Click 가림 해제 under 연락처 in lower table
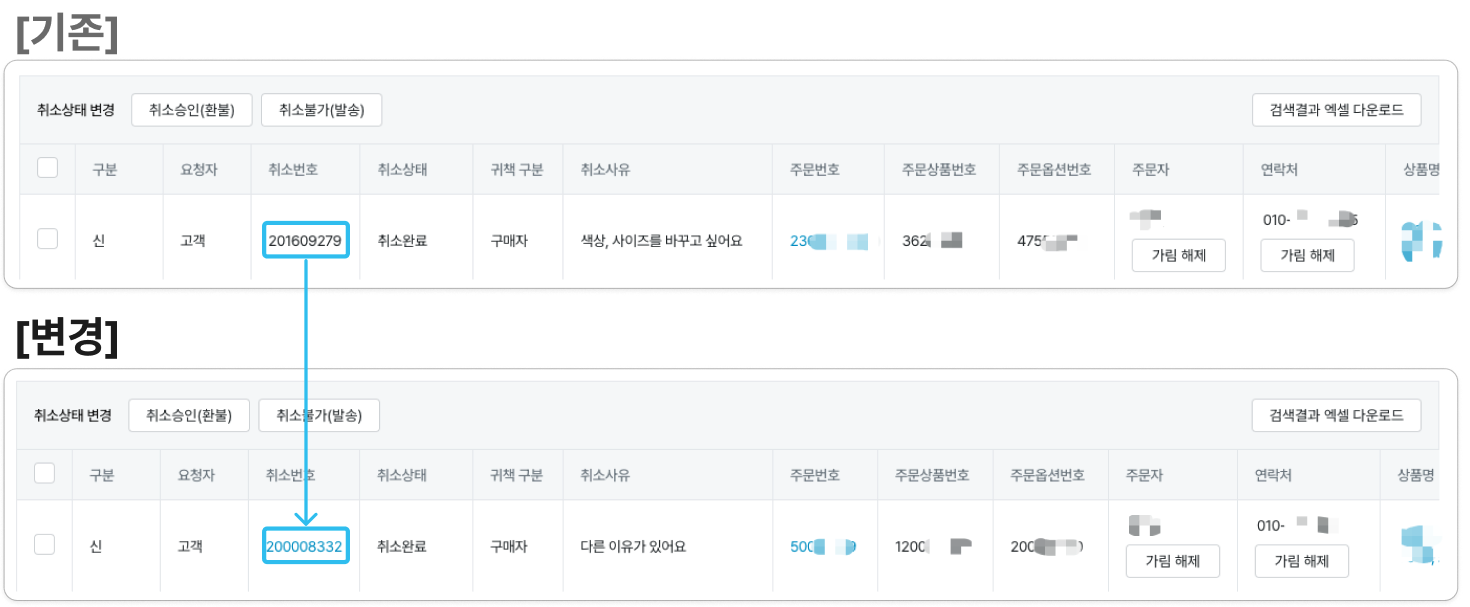The height and width of the screenshot is (607, 1470). coord(1302,561)
